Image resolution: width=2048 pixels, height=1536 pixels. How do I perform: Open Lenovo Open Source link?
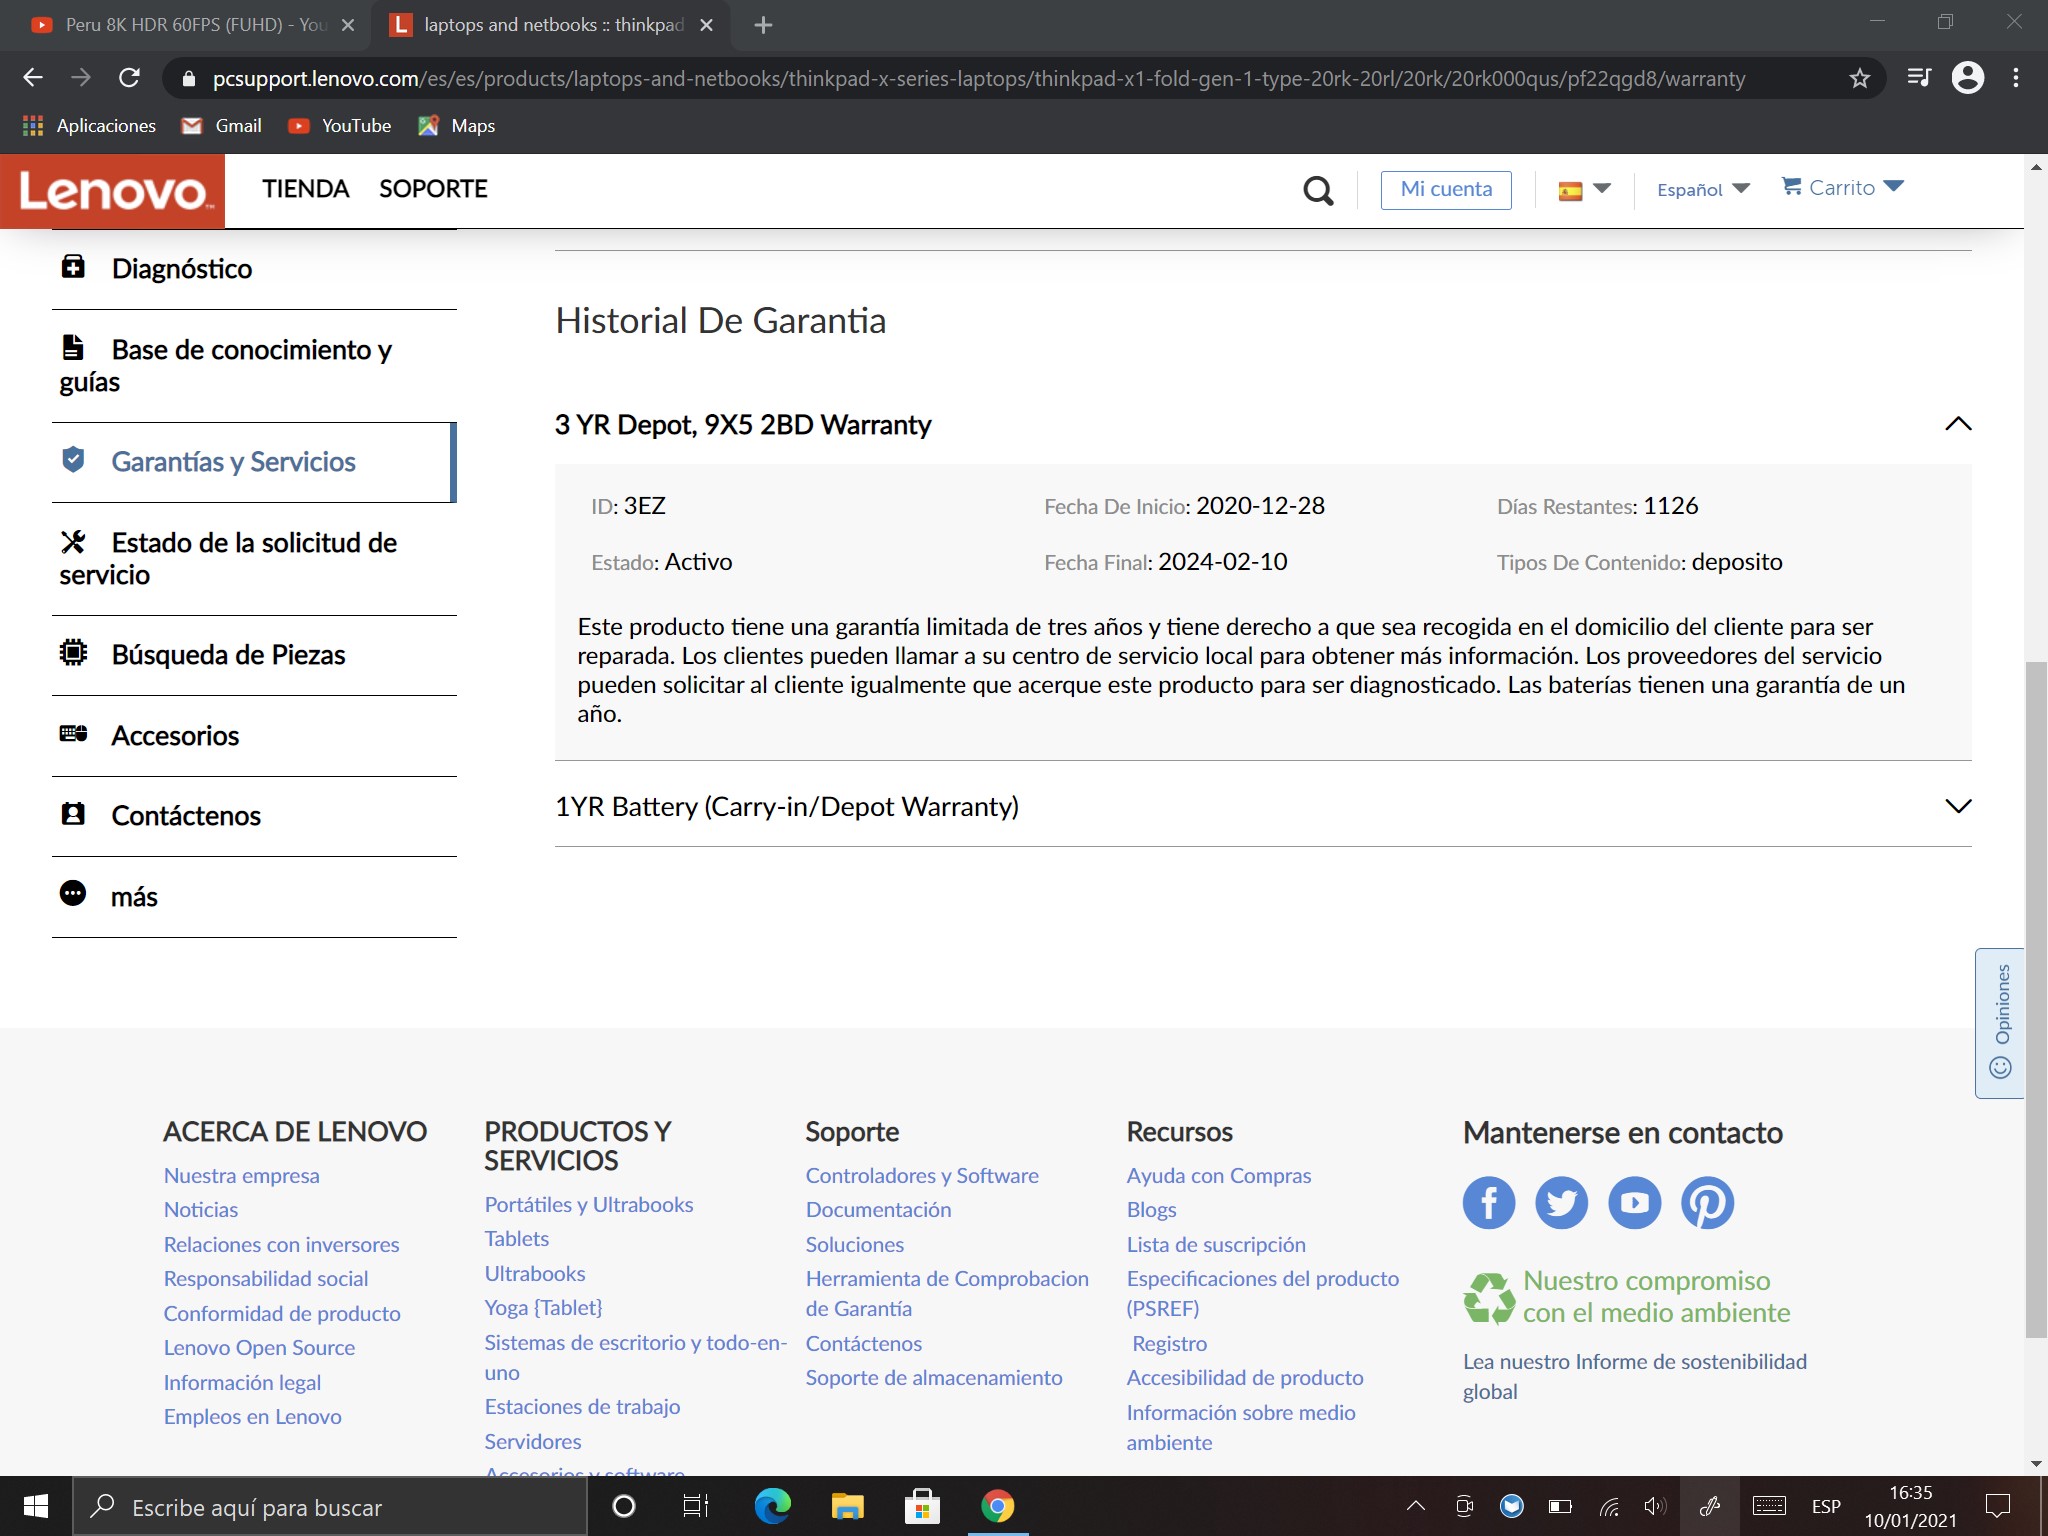tap(259, 1348)
